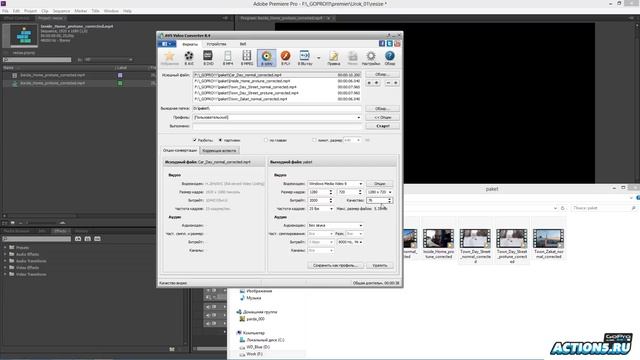This screenshot has height=360, width=640.
Task: Switch to the Formats (Форматы) tab
Action: (190, 44)
